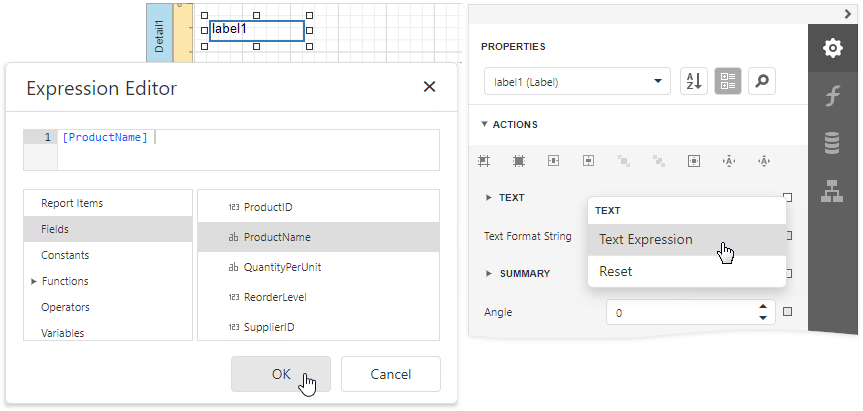Increase the Angle value with up arrow
This screenshot has height=411, width=863.
tap(763, 307)
